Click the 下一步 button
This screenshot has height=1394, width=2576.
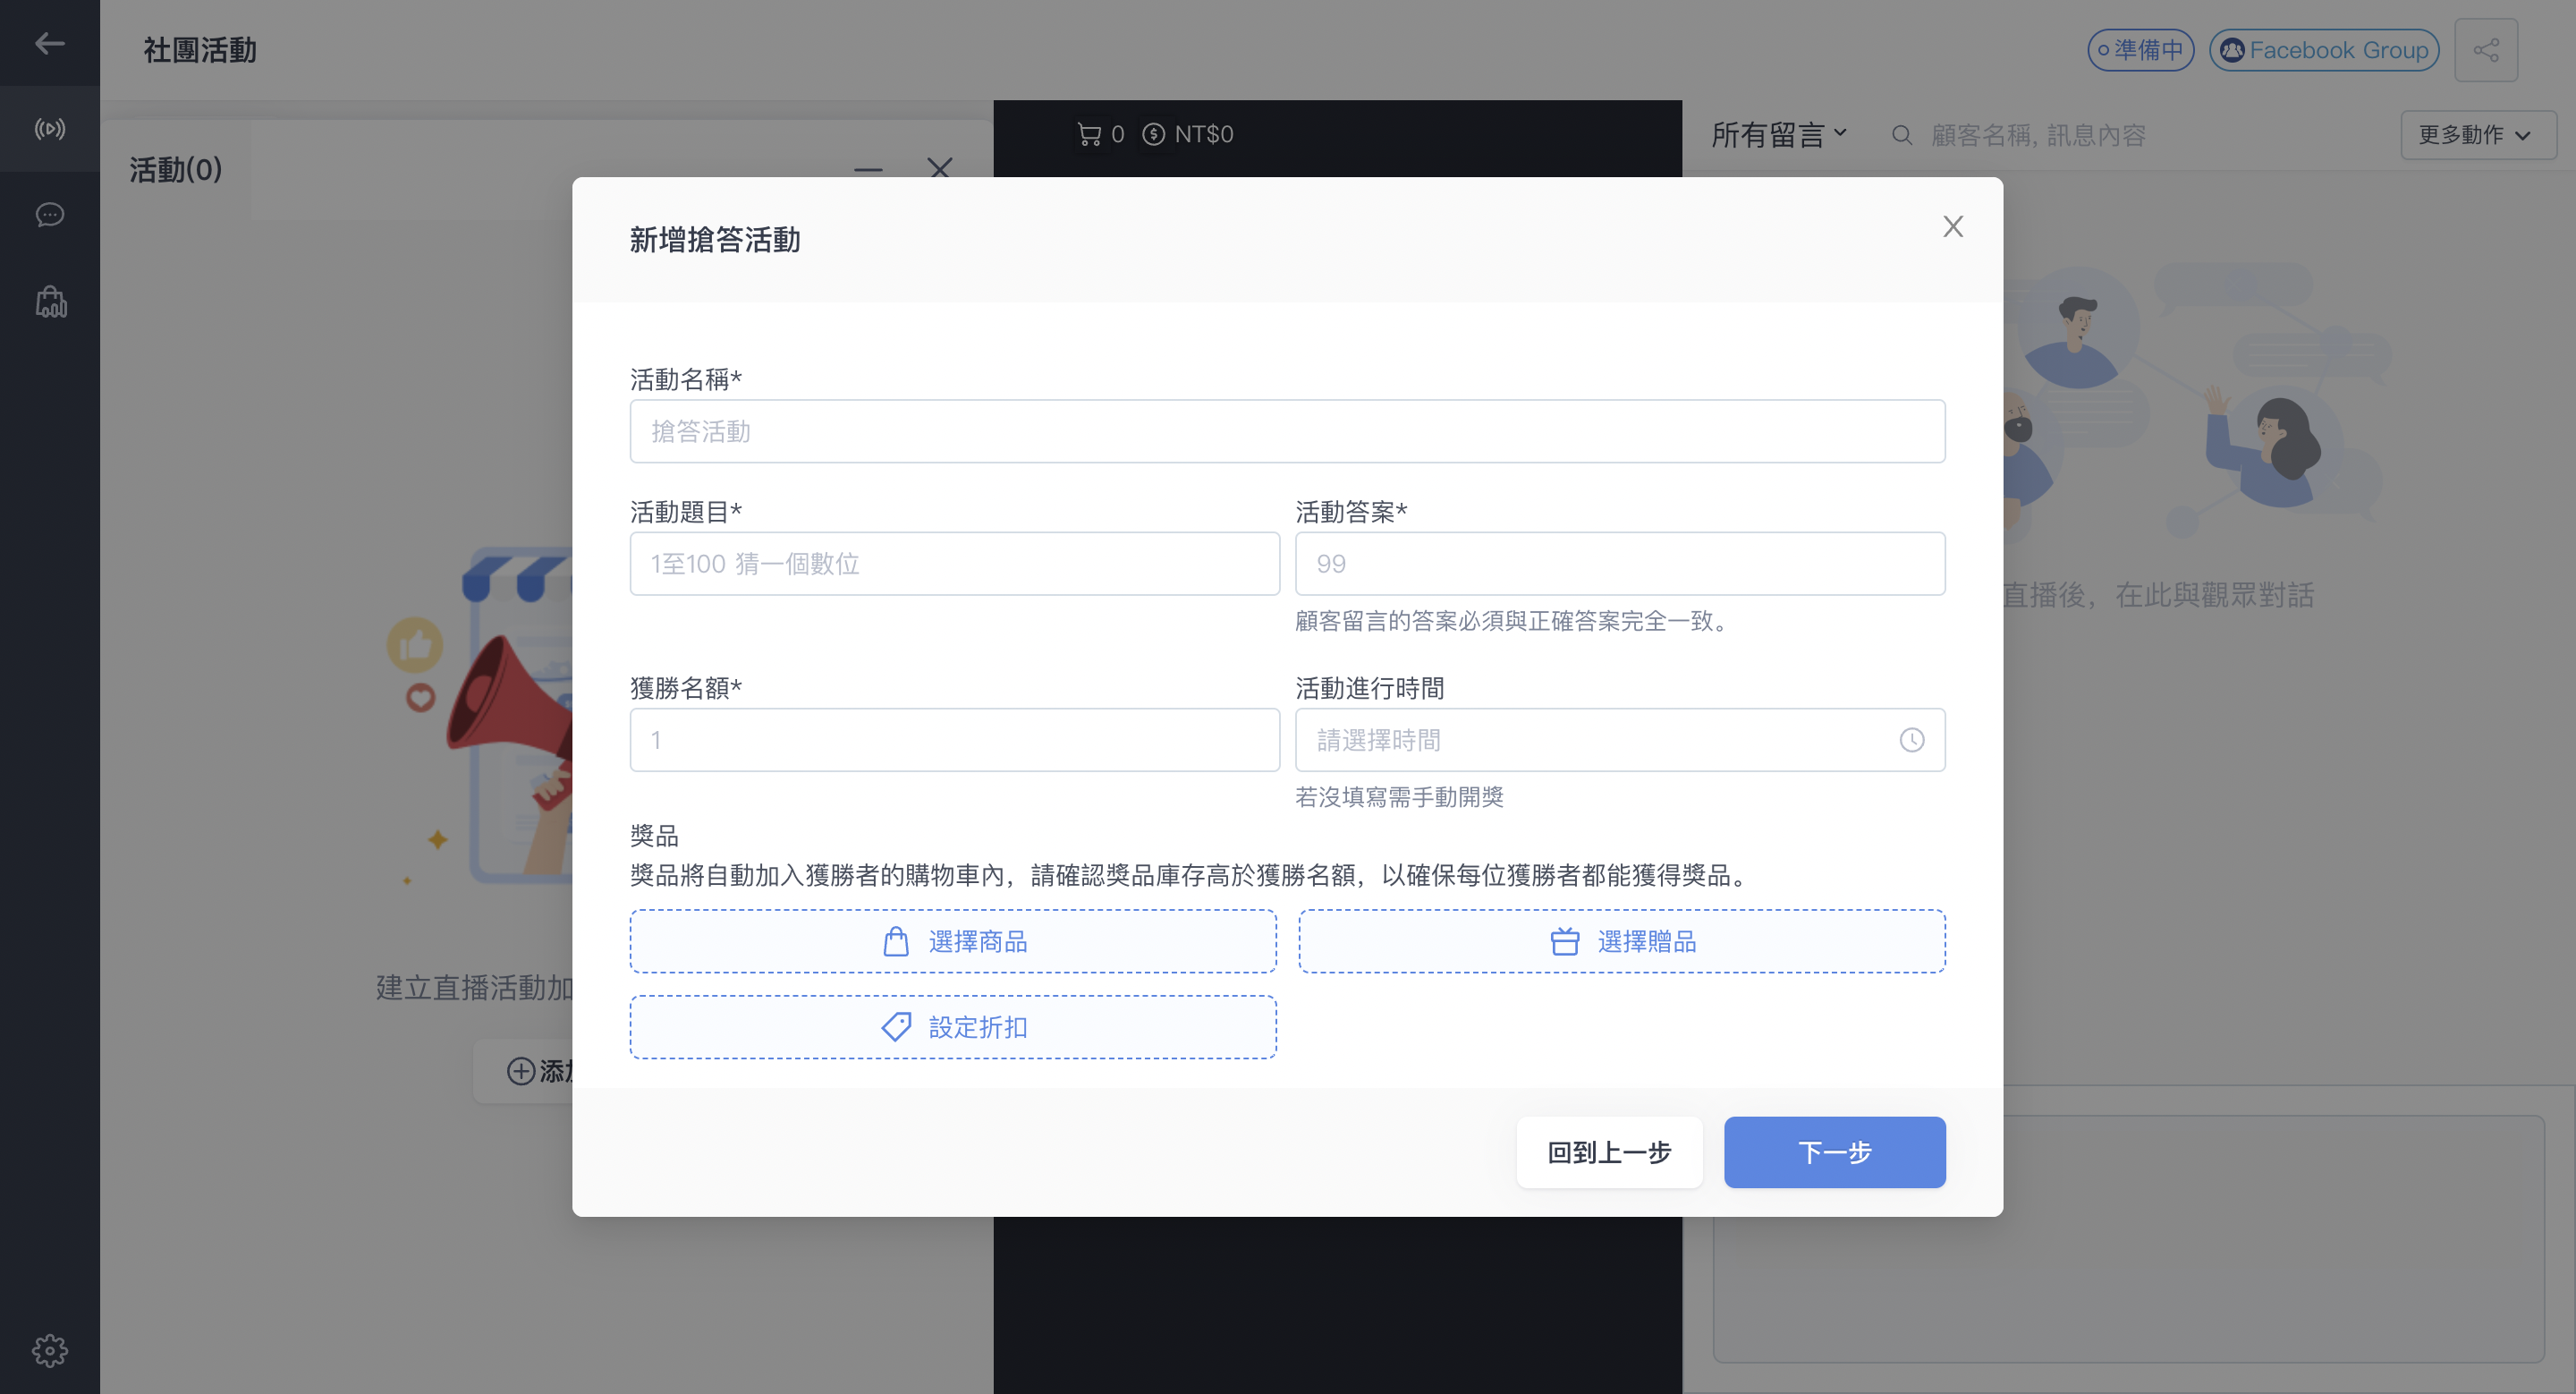1834,1152
